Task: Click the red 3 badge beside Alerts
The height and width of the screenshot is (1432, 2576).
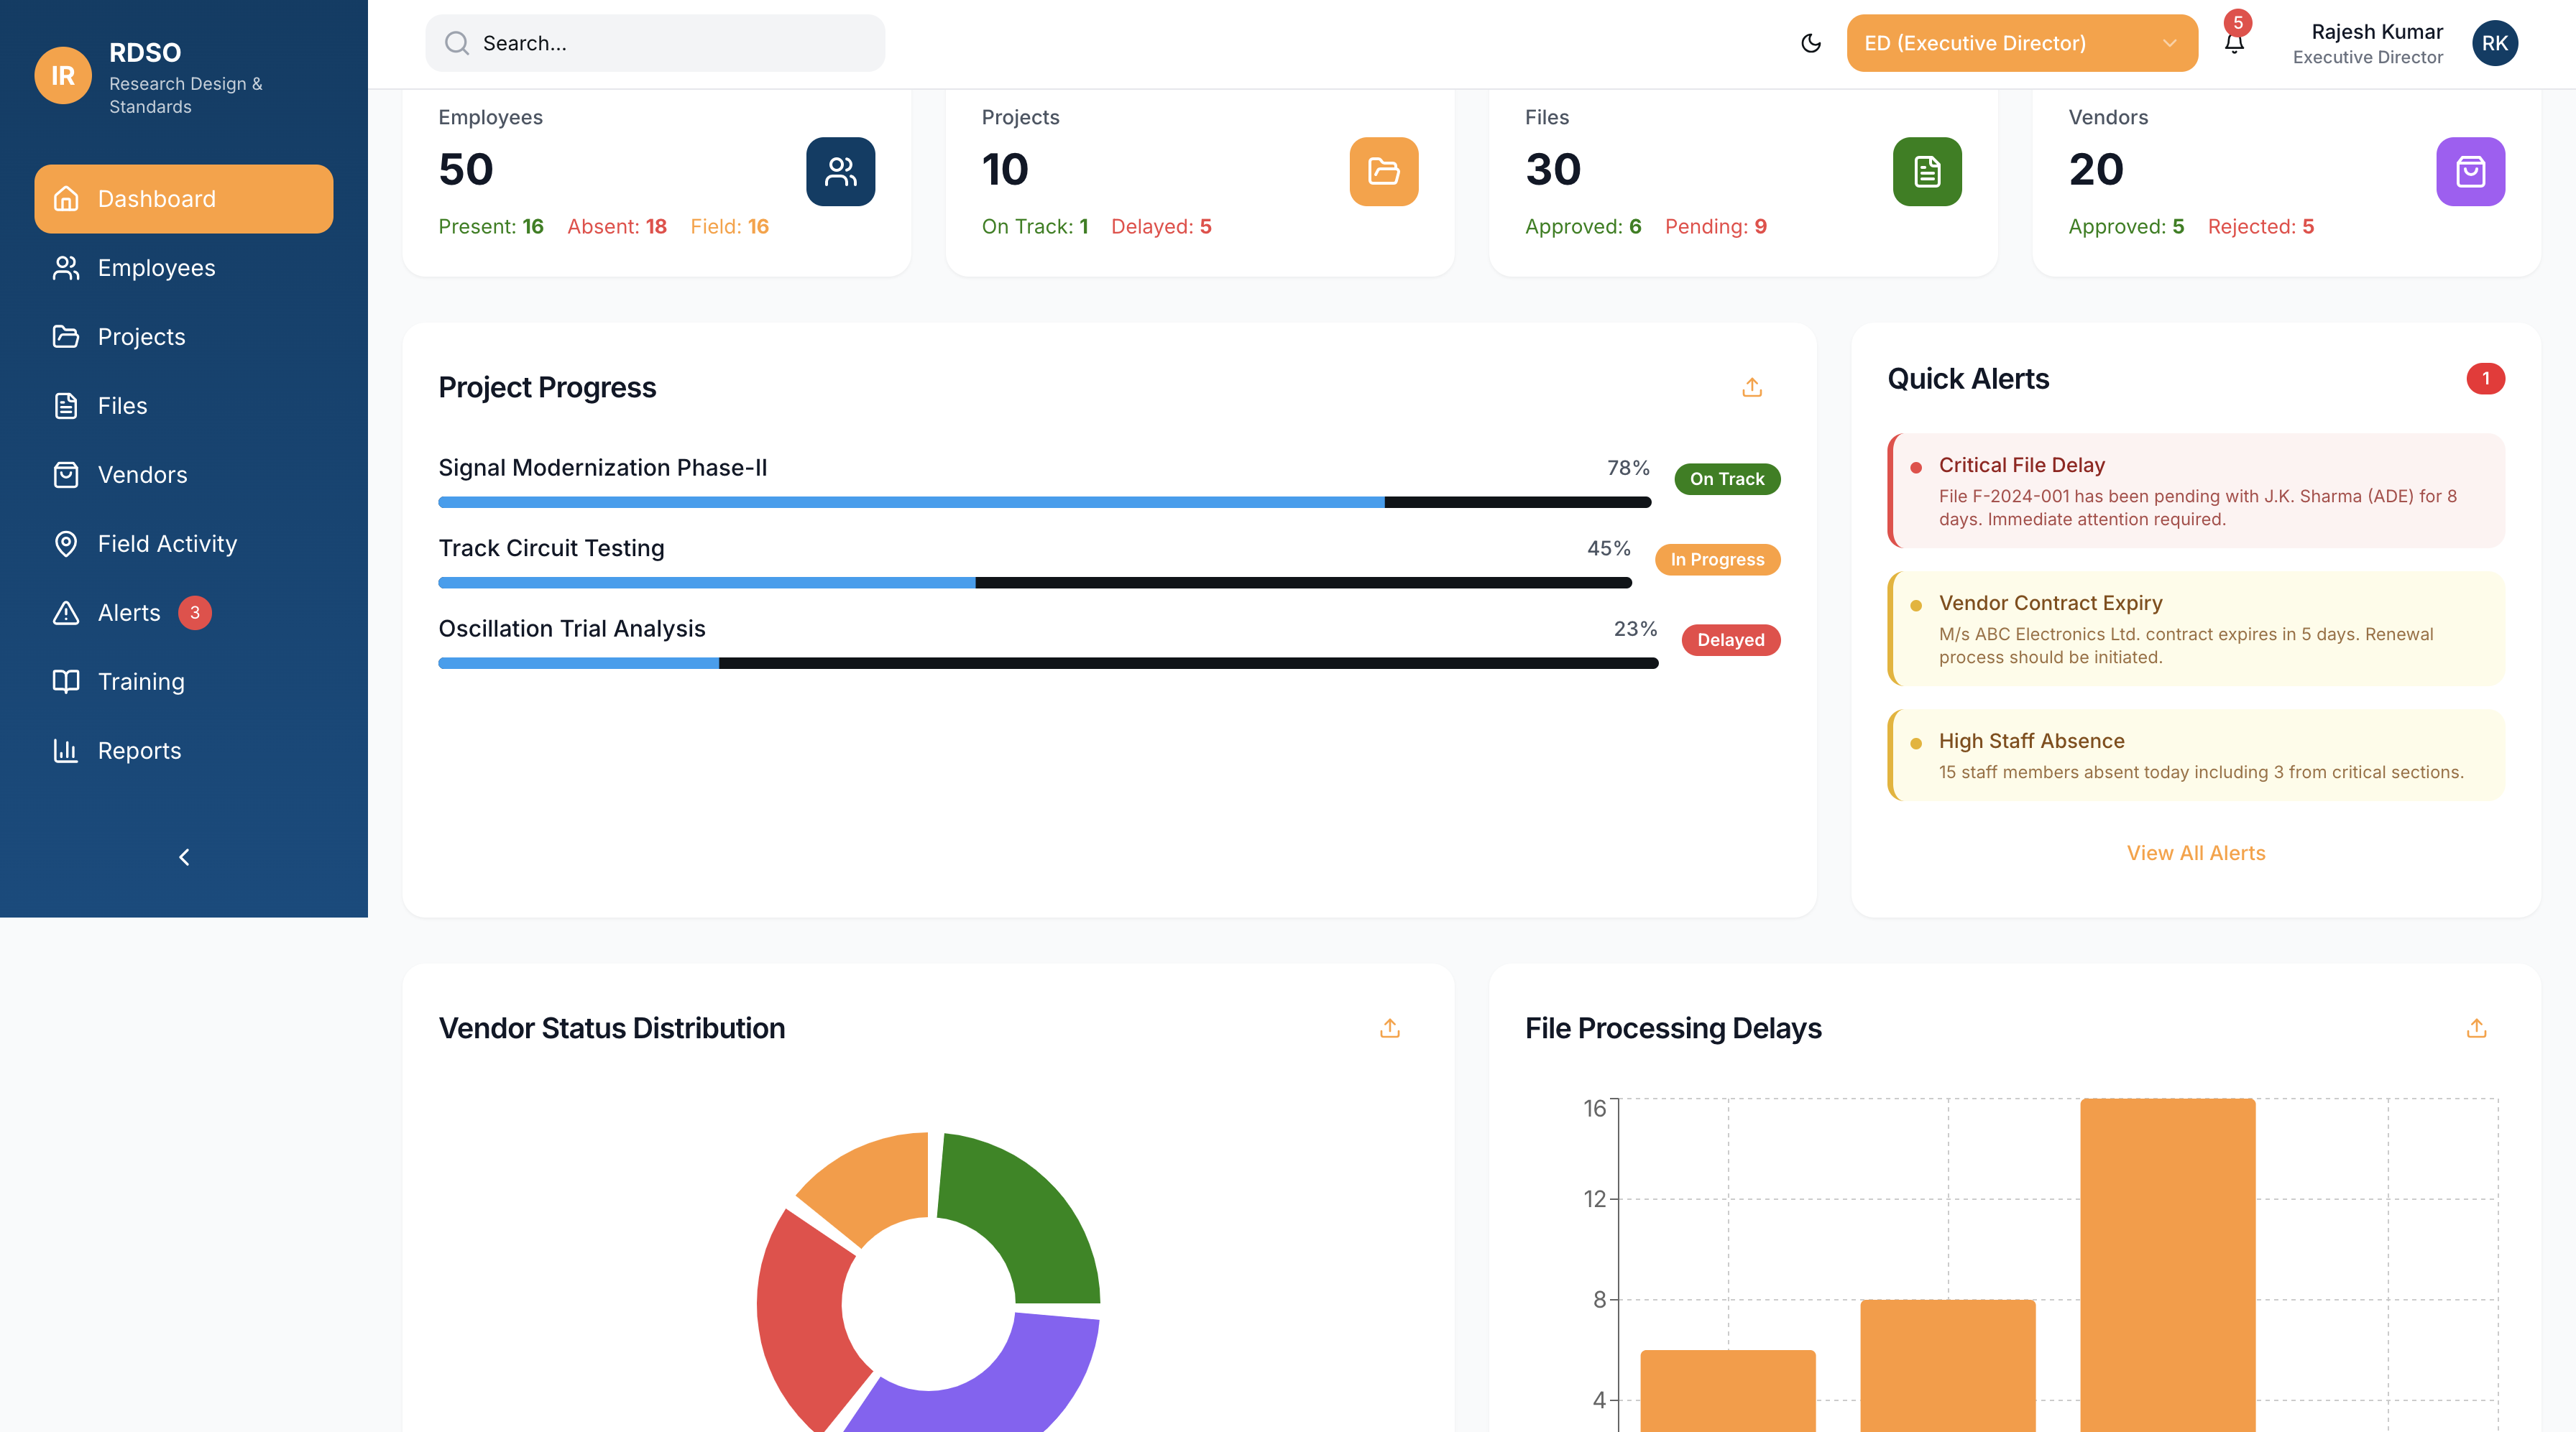Action: click(x=195, y=613)
